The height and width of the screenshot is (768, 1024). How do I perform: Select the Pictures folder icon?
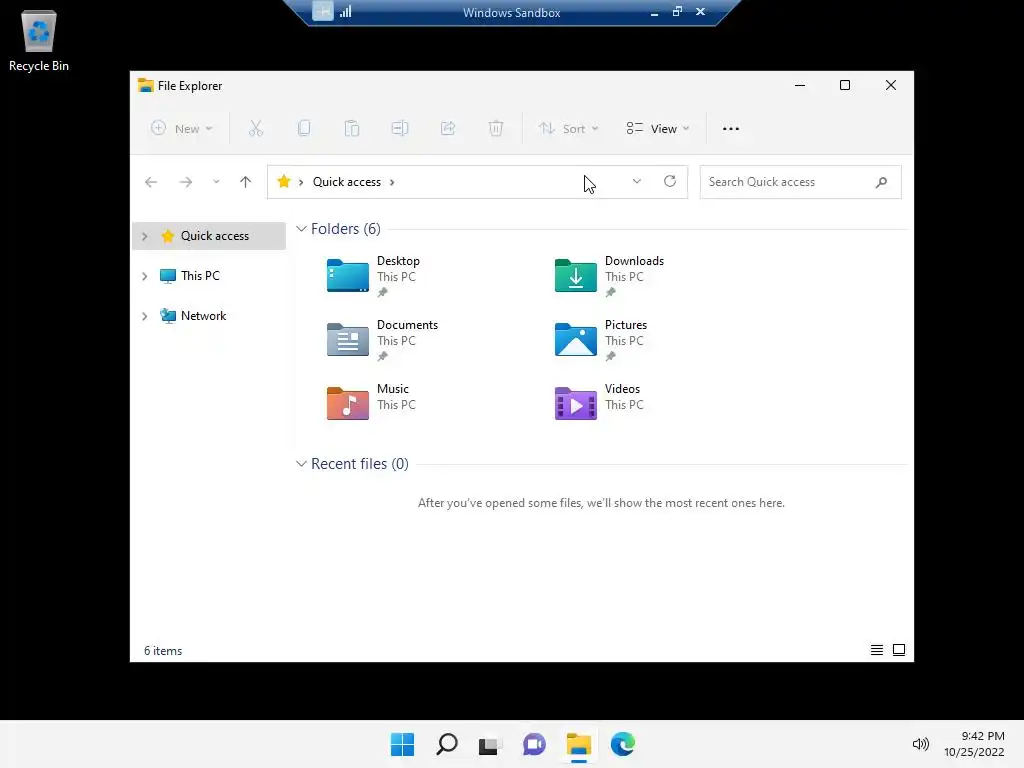(575, 339)
